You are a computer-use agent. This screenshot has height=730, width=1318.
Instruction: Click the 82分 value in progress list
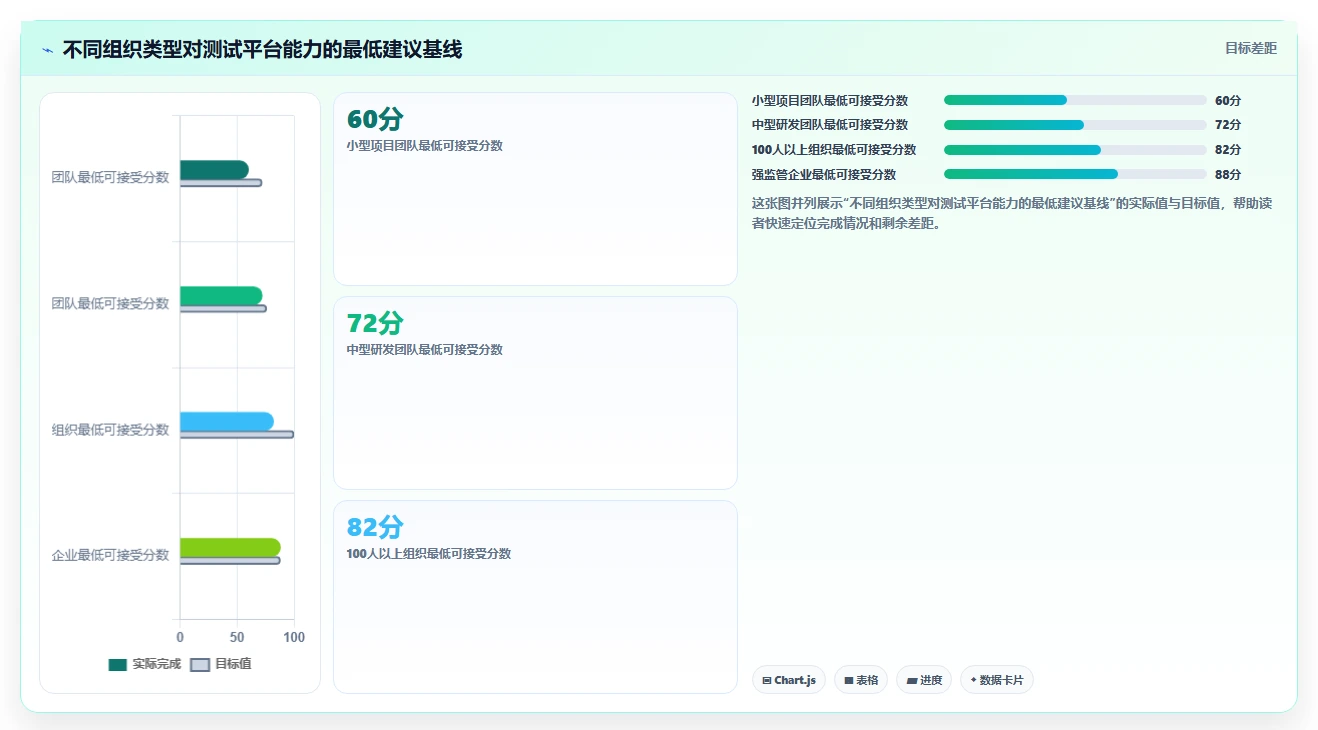click(x=1228, y=150)
